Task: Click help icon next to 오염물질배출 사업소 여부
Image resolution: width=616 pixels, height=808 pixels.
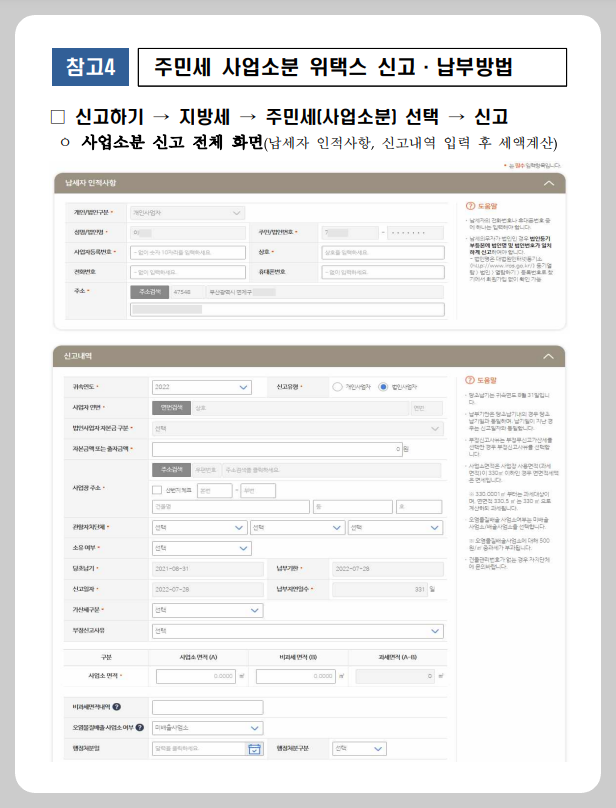Action: click(x=140, y=728)
